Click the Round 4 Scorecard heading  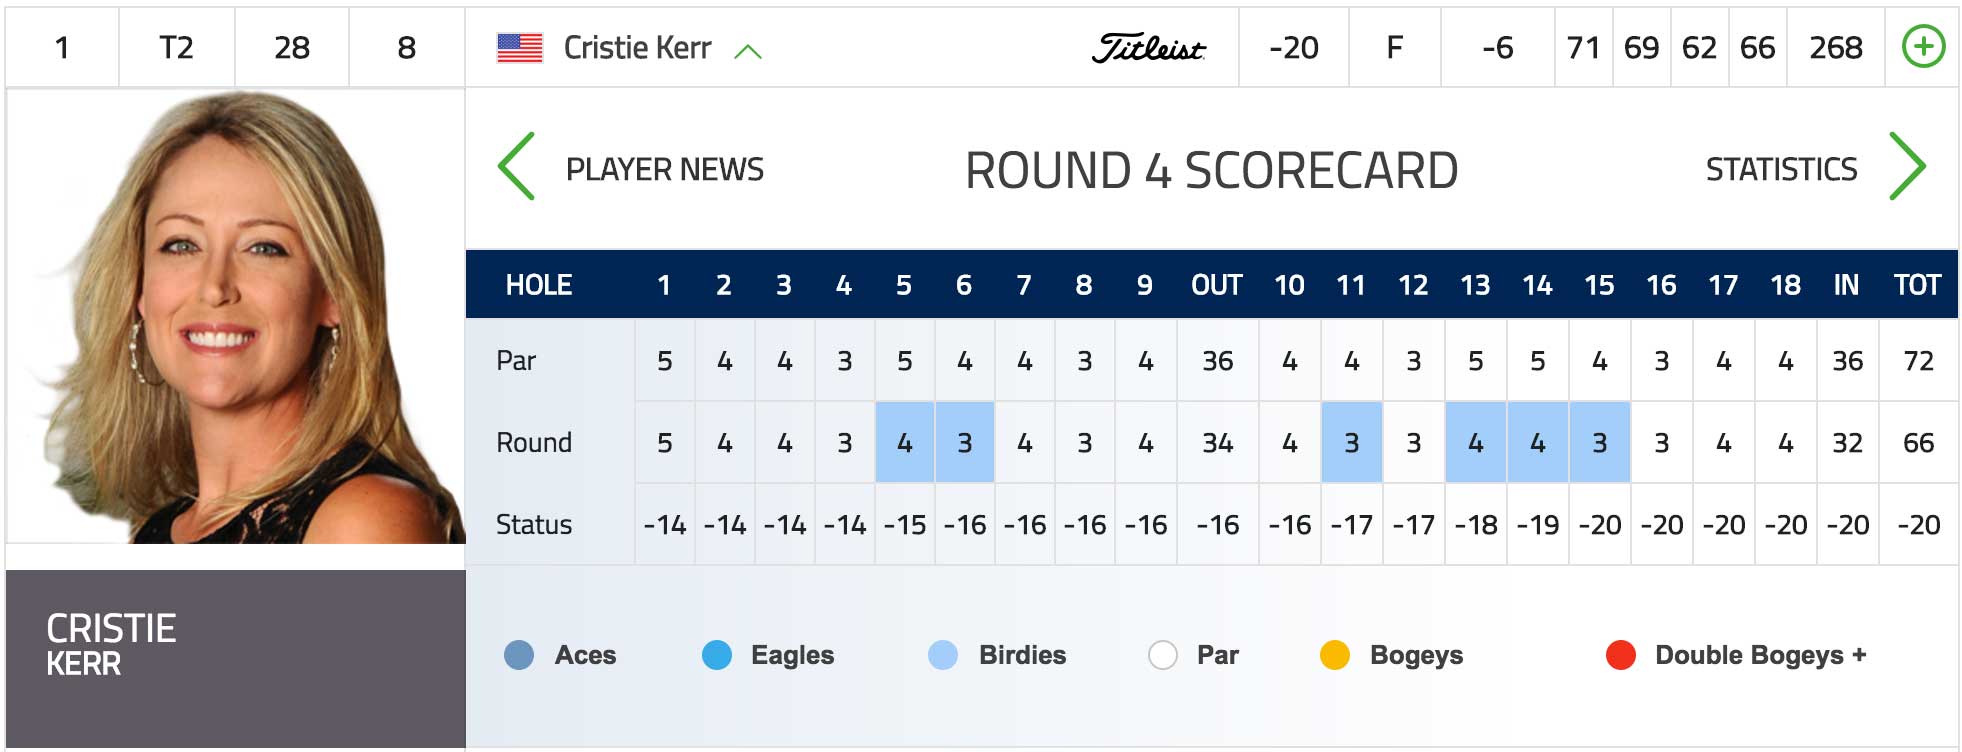[x=1211, y=171]
